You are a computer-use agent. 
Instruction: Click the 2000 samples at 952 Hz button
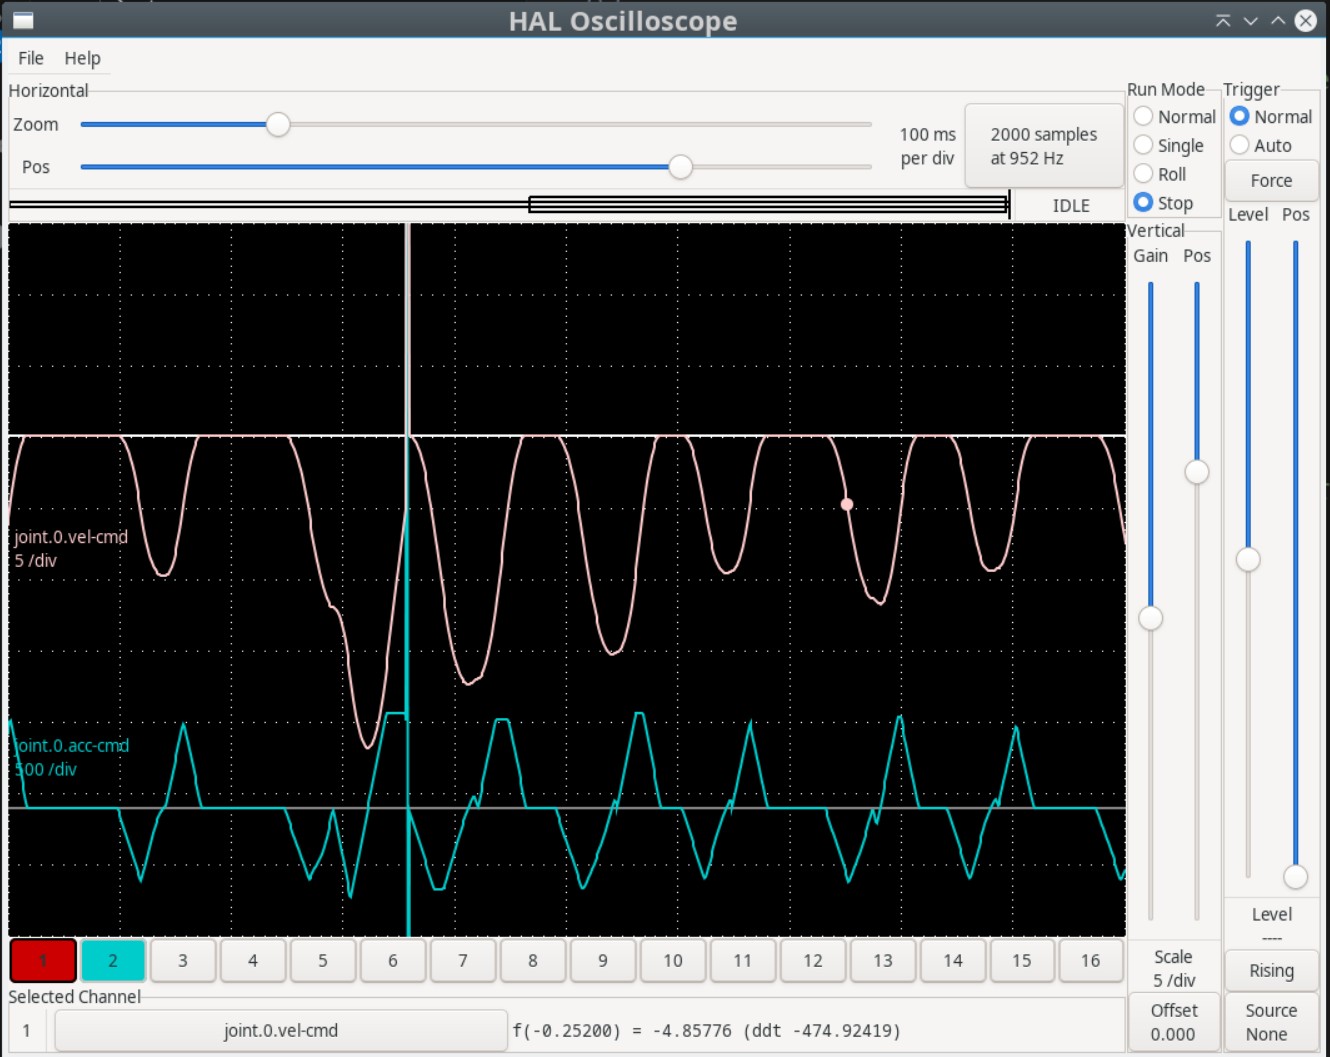pyautogui.click(x=1043, y=146)
